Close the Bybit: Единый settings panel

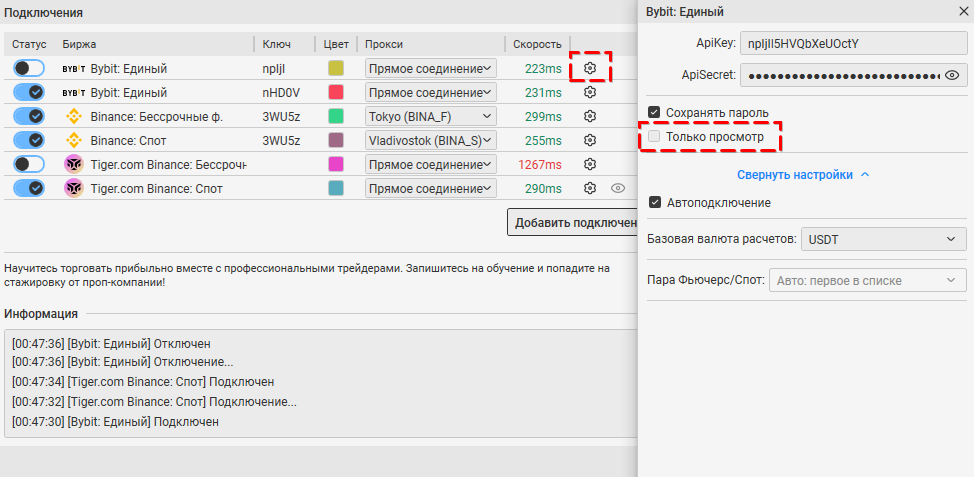click(963, 11)
